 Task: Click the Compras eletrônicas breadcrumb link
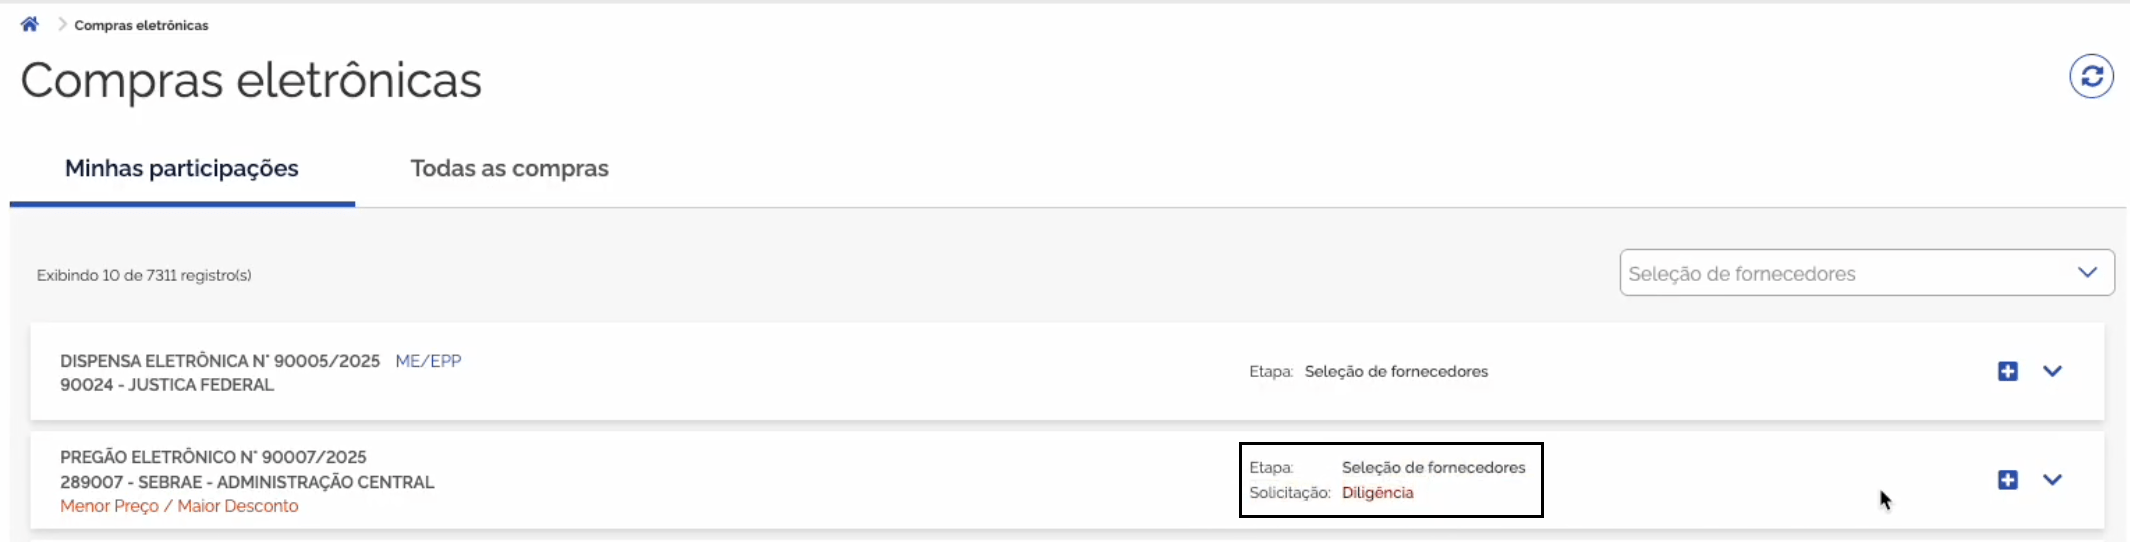point(141,25)
